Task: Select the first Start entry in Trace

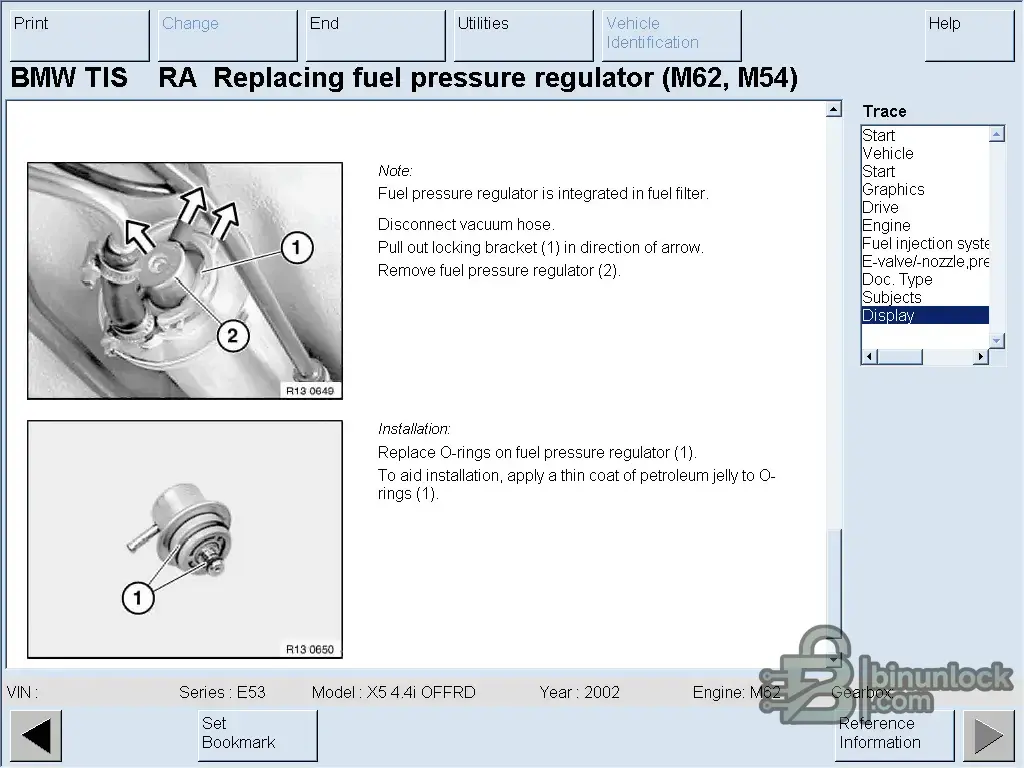Action: point(925,135)
